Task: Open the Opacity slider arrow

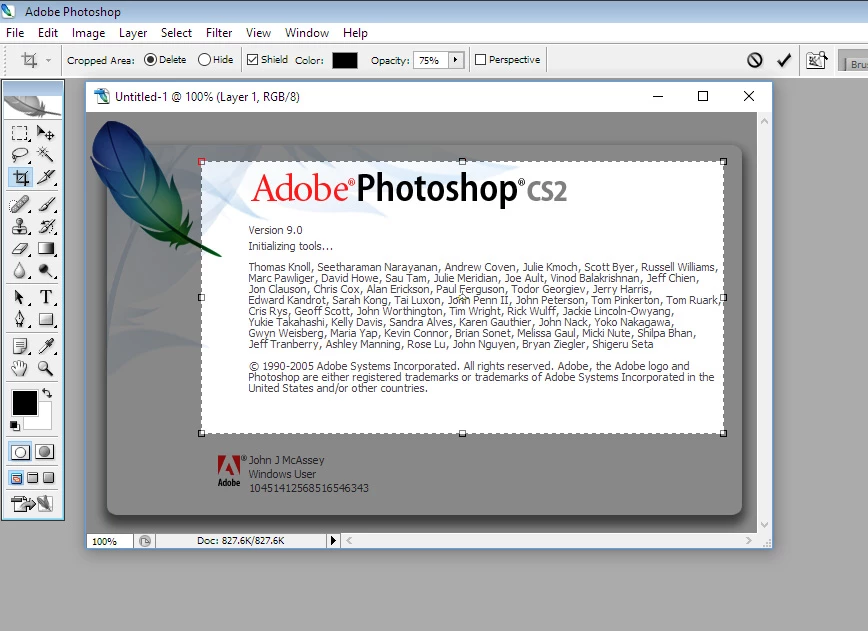Action: [x=456, y=60]
